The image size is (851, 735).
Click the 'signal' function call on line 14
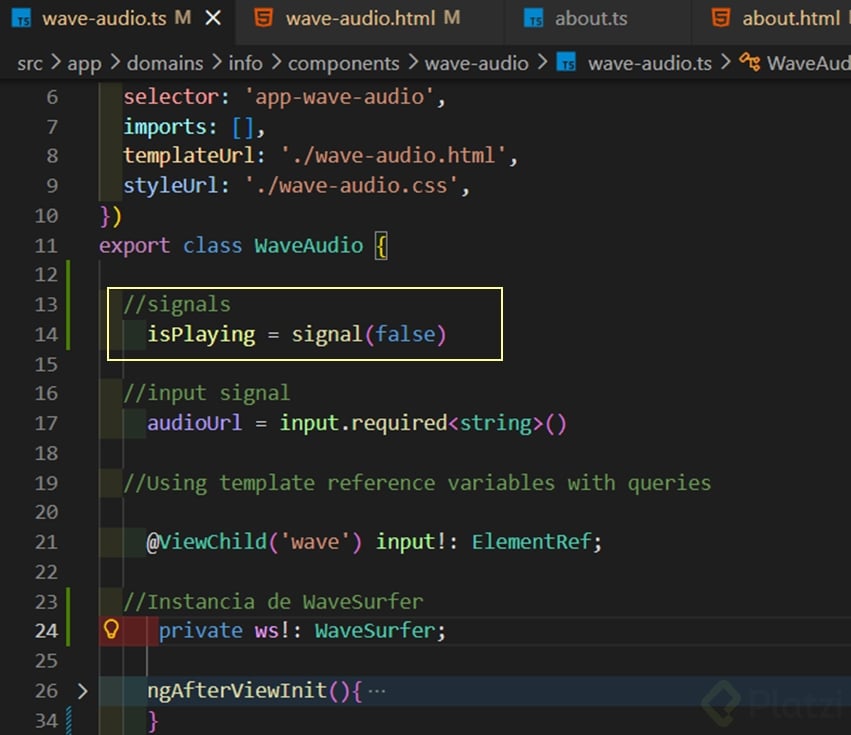[327, 334]
